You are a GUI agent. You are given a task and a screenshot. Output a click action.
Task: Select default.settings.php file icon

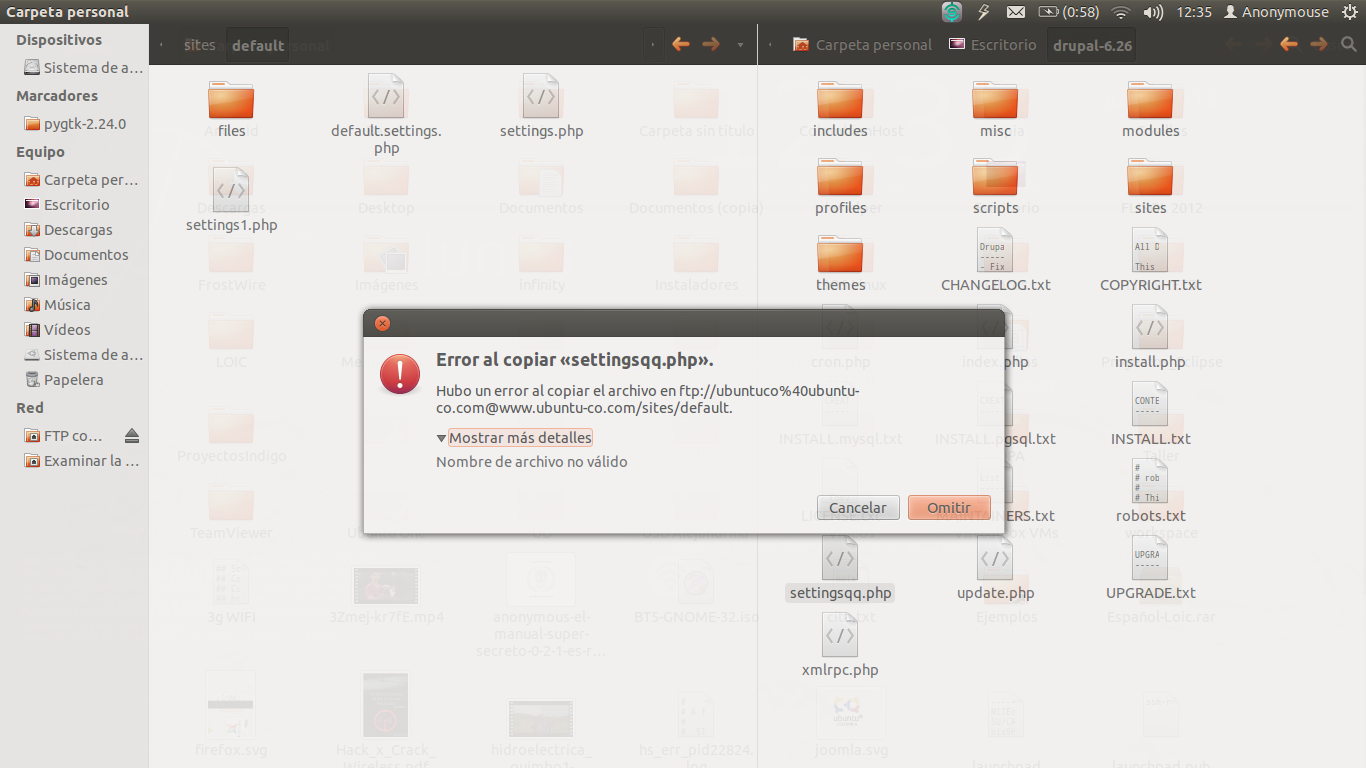click(386, 97)
